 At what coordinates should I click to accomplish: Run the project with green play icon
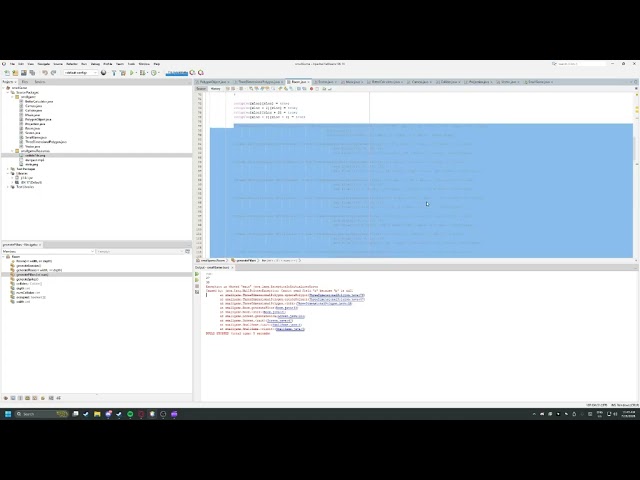[x=131, y=73]
